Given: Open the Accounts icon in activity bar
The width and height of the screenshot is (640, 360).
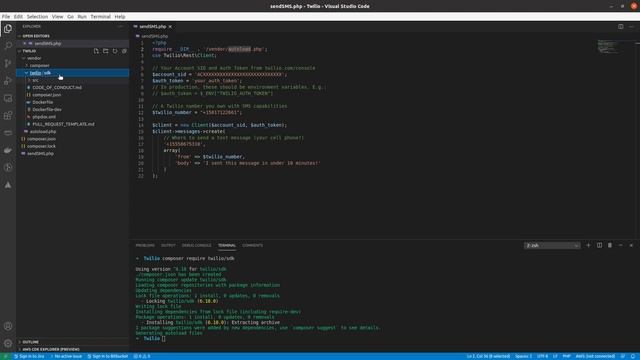Looking at the screenshot, I should coord(8,326).
